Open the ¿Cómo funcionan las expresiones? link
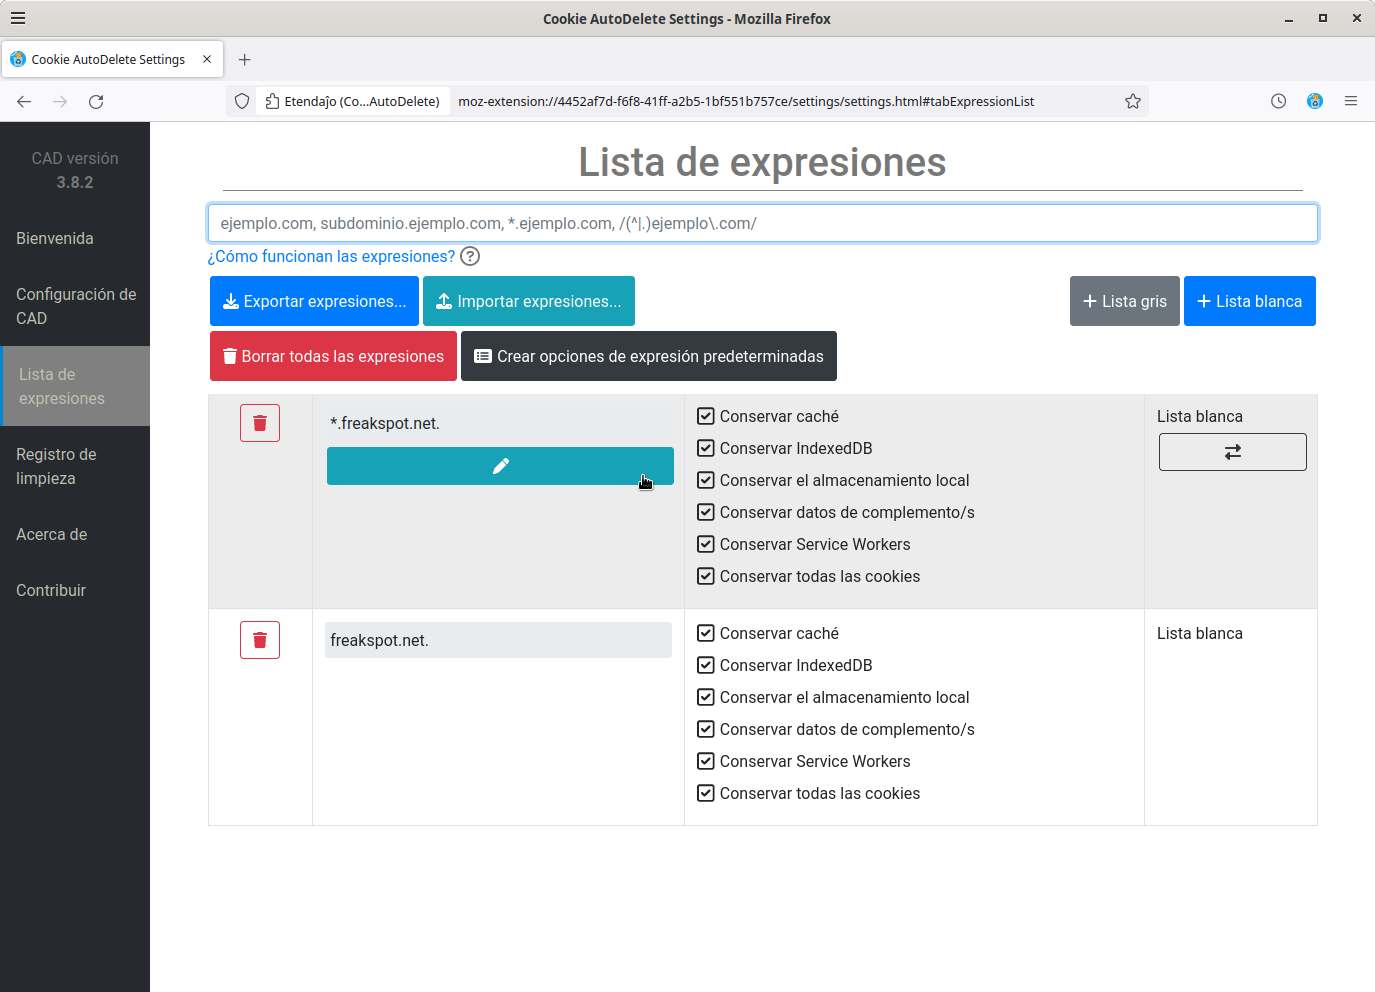The image size is (1375, 992). coord(331,257)
